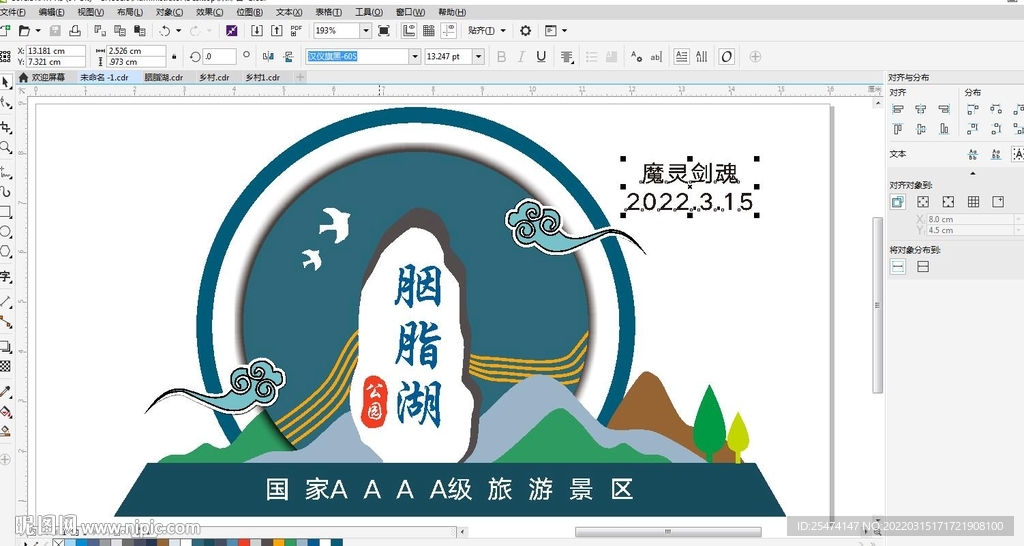Click the purple search content icon
The width and height of the screenshot is (1024, 546).
click(x=232, y=31)
